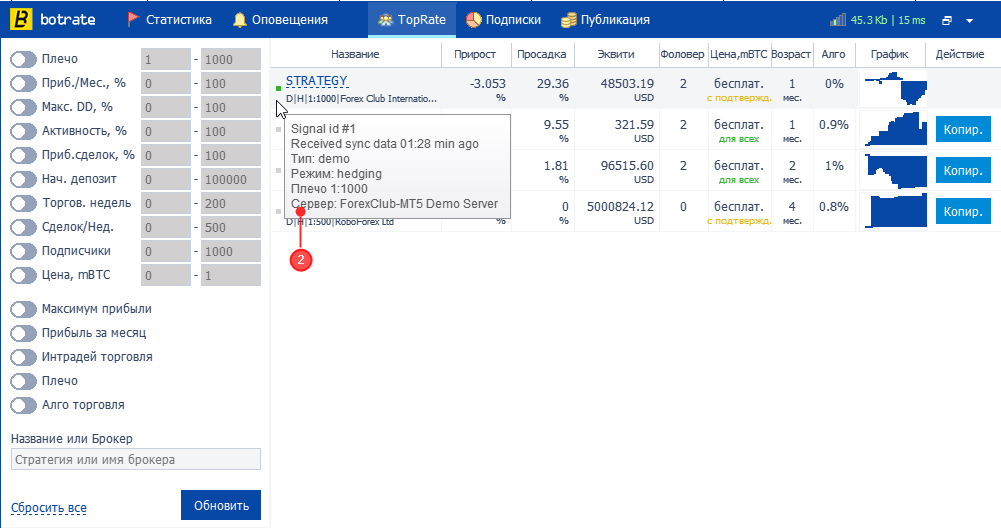The width and height of the screenshot is (1001, 528).
Task: Sort by Прирост column header
Action: point(475,54)
